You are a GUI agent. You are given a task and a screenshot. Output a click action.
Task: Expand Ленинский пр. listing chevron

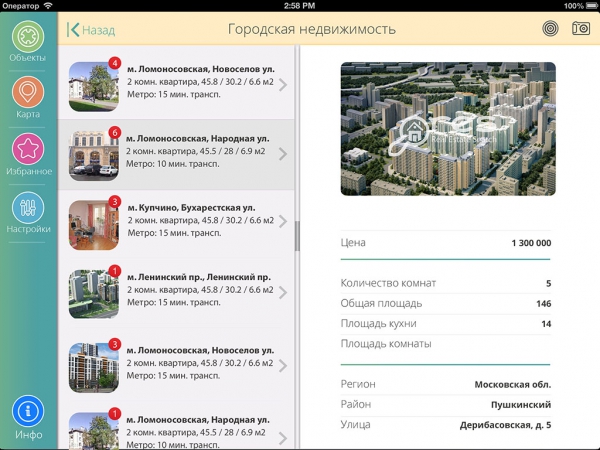click(283, 293)
